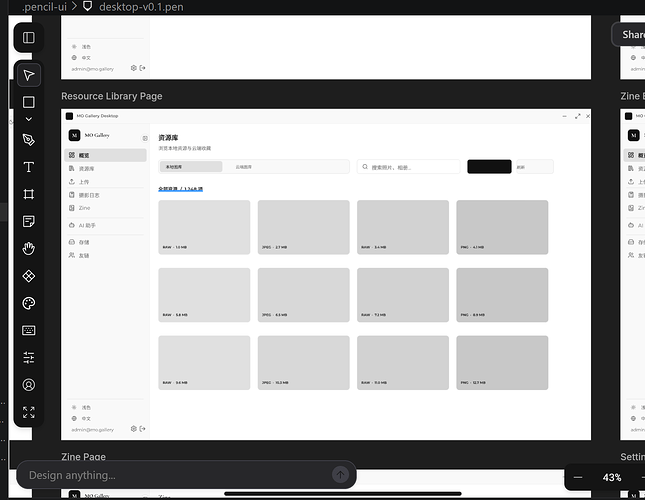Screen dimensions: 645x500
Task: Select the JPEG · 2.7 MB thumbnail
Action: (304, 227)
